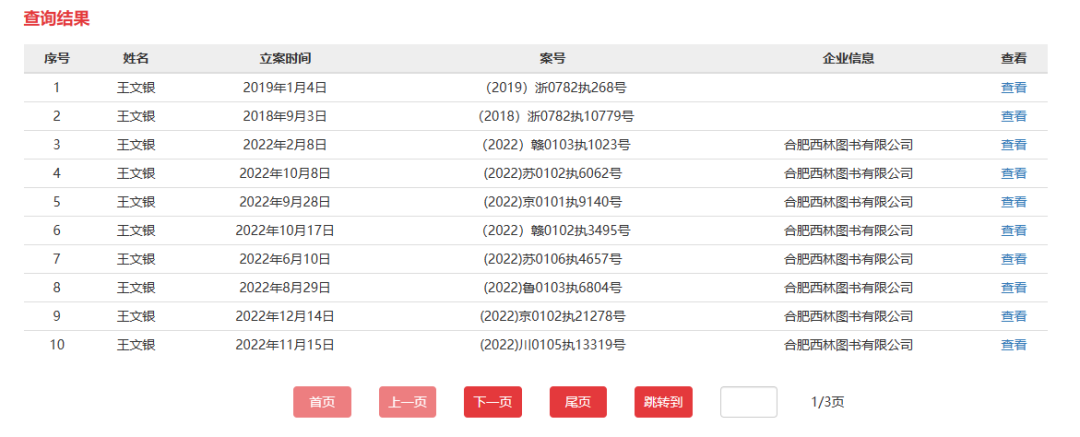Click the 立案时间 column header
Image resolution: width=1080 pixels, height=437 pixels.
[x=285, y=58]
